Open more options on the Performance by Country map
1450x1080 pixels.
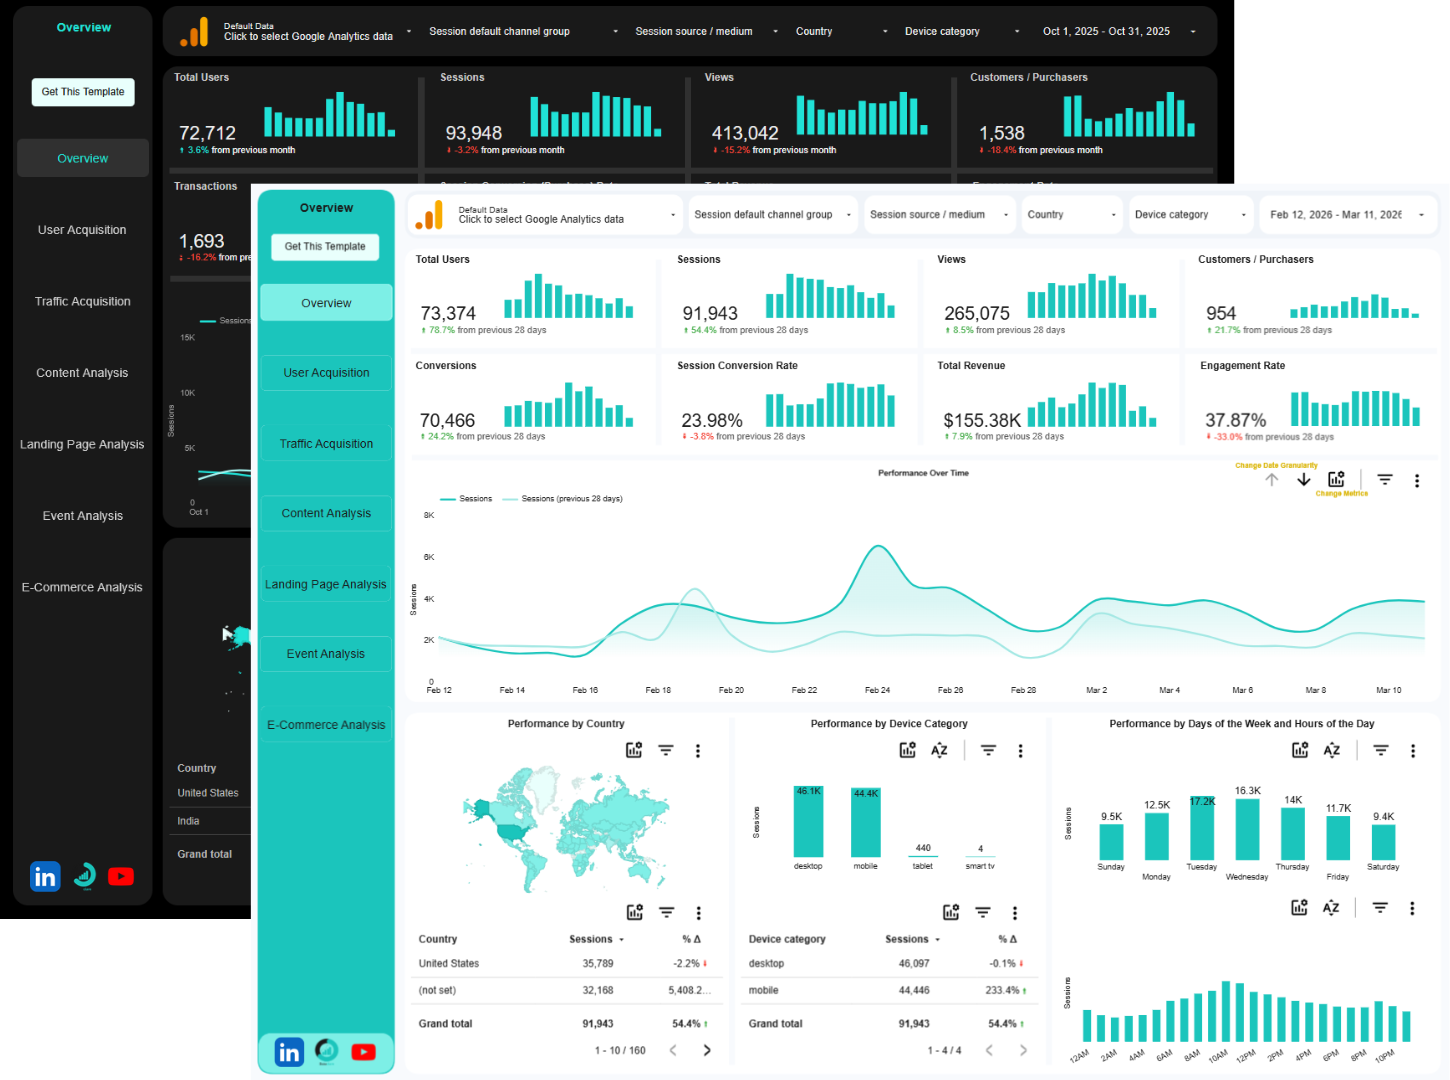click(698, 750)
